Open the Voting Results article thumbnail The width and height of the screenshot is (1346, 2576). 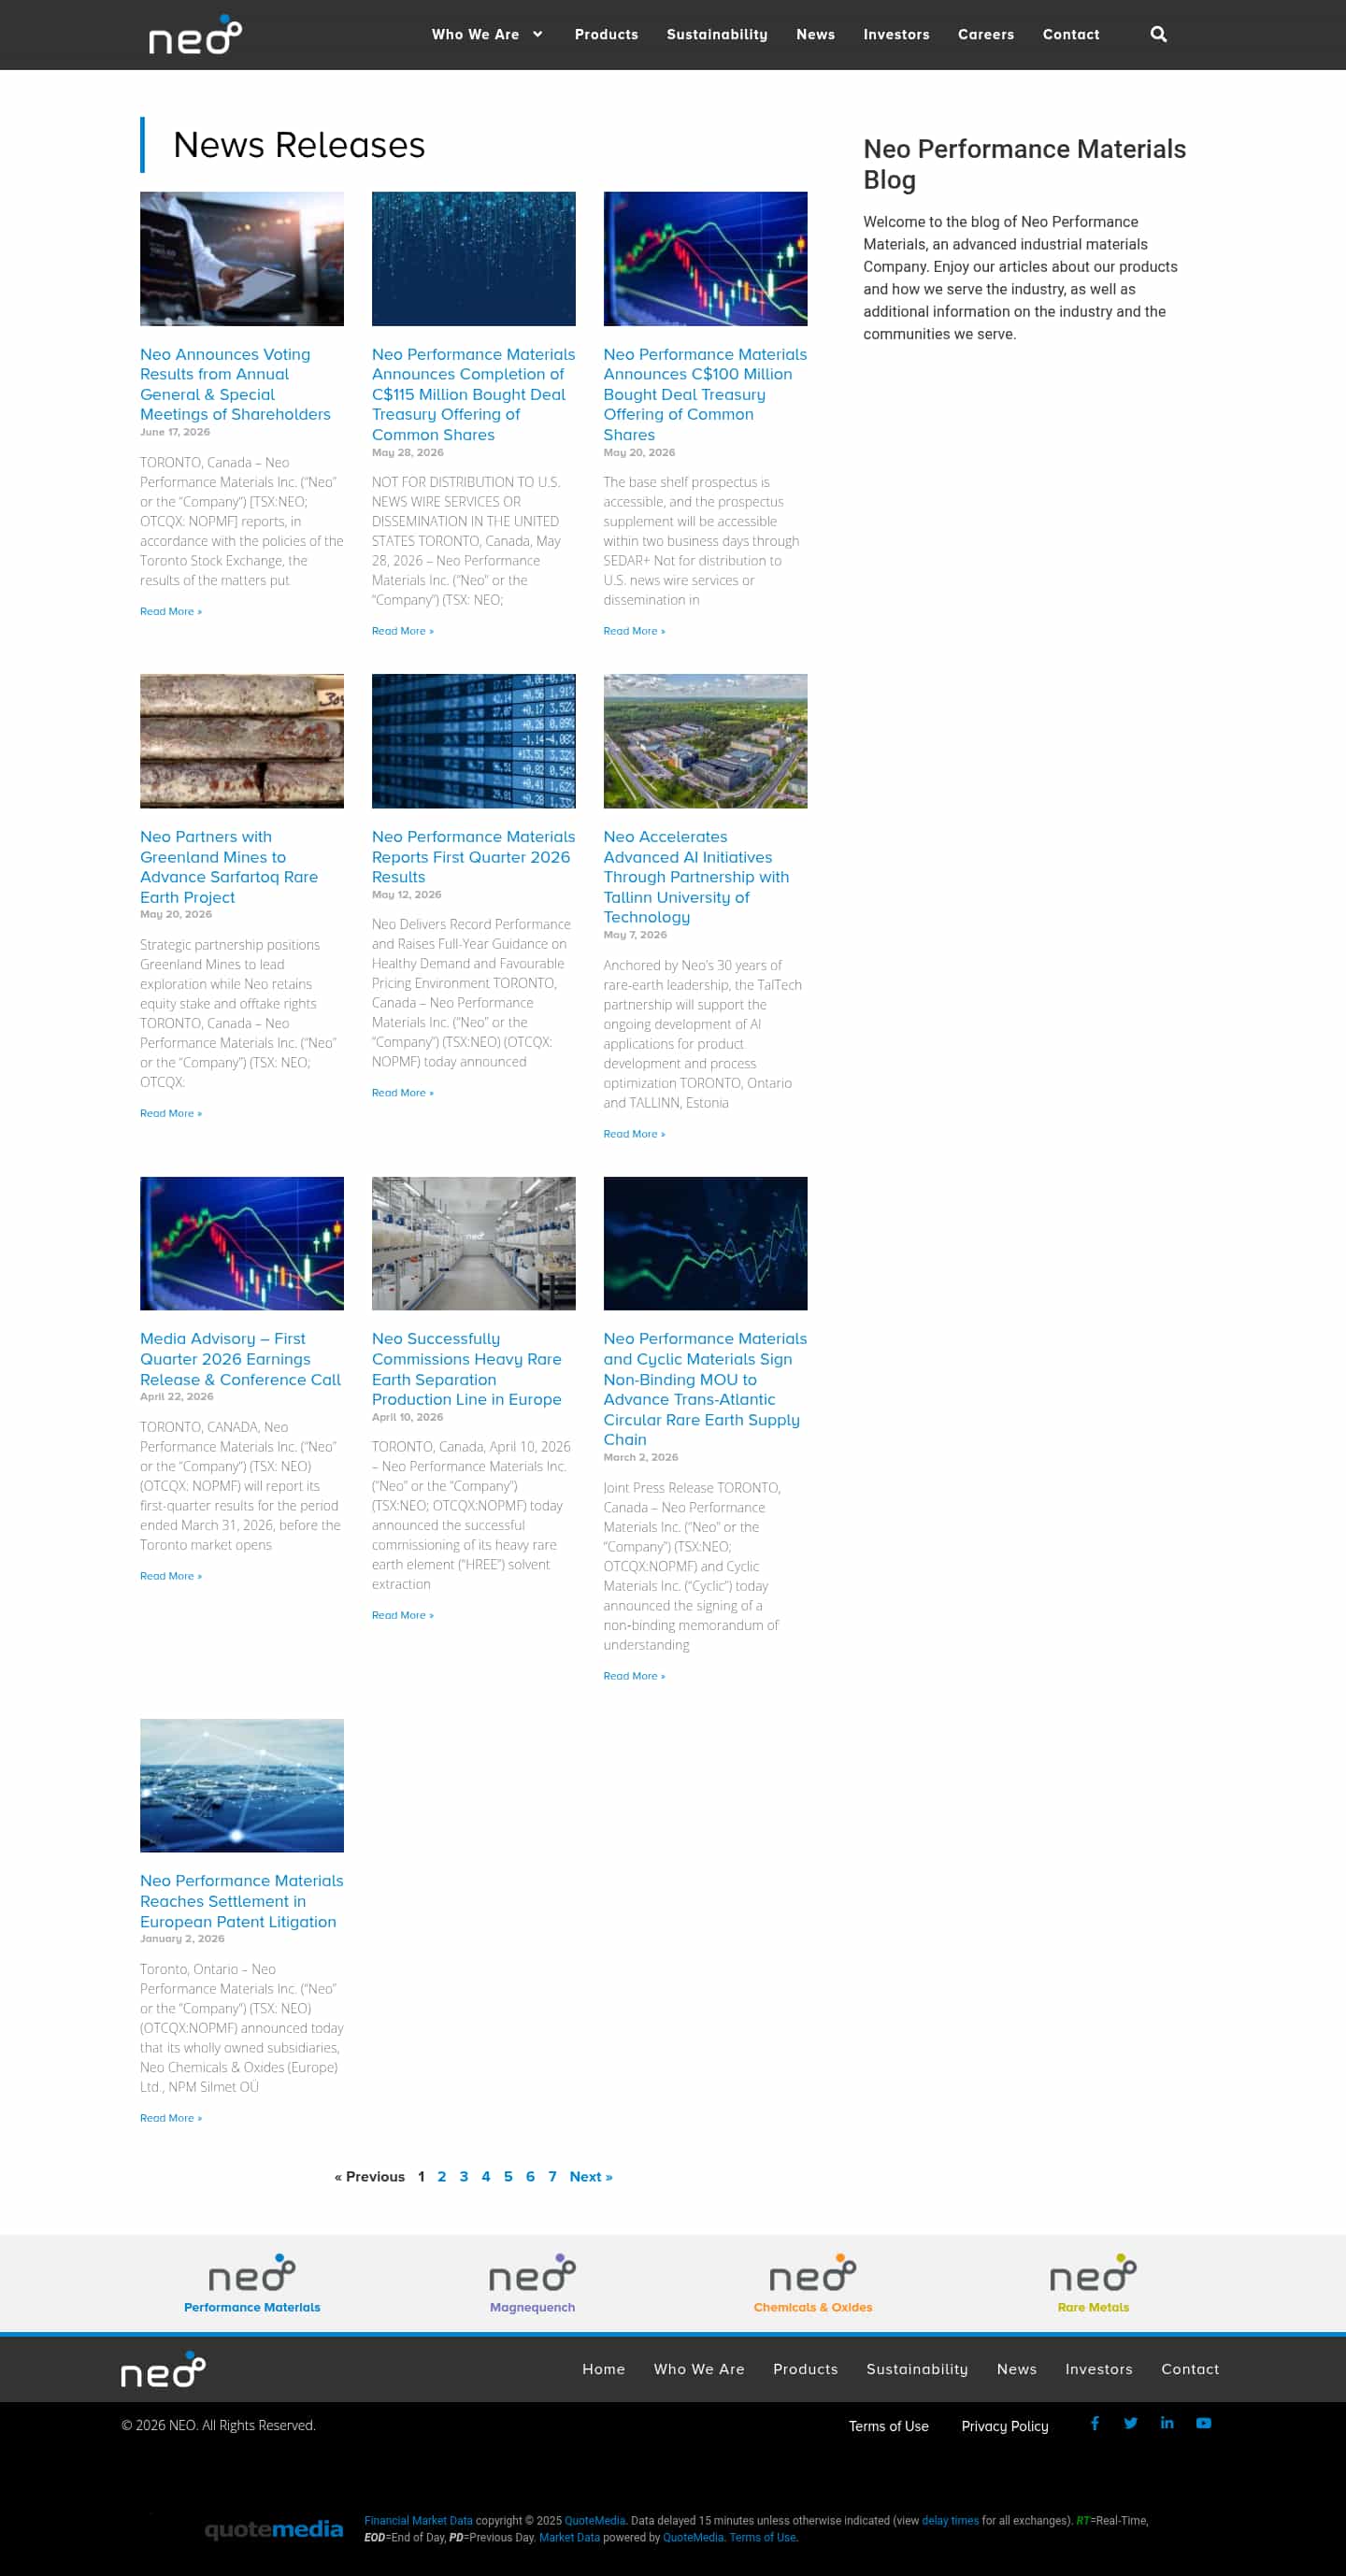242,259
